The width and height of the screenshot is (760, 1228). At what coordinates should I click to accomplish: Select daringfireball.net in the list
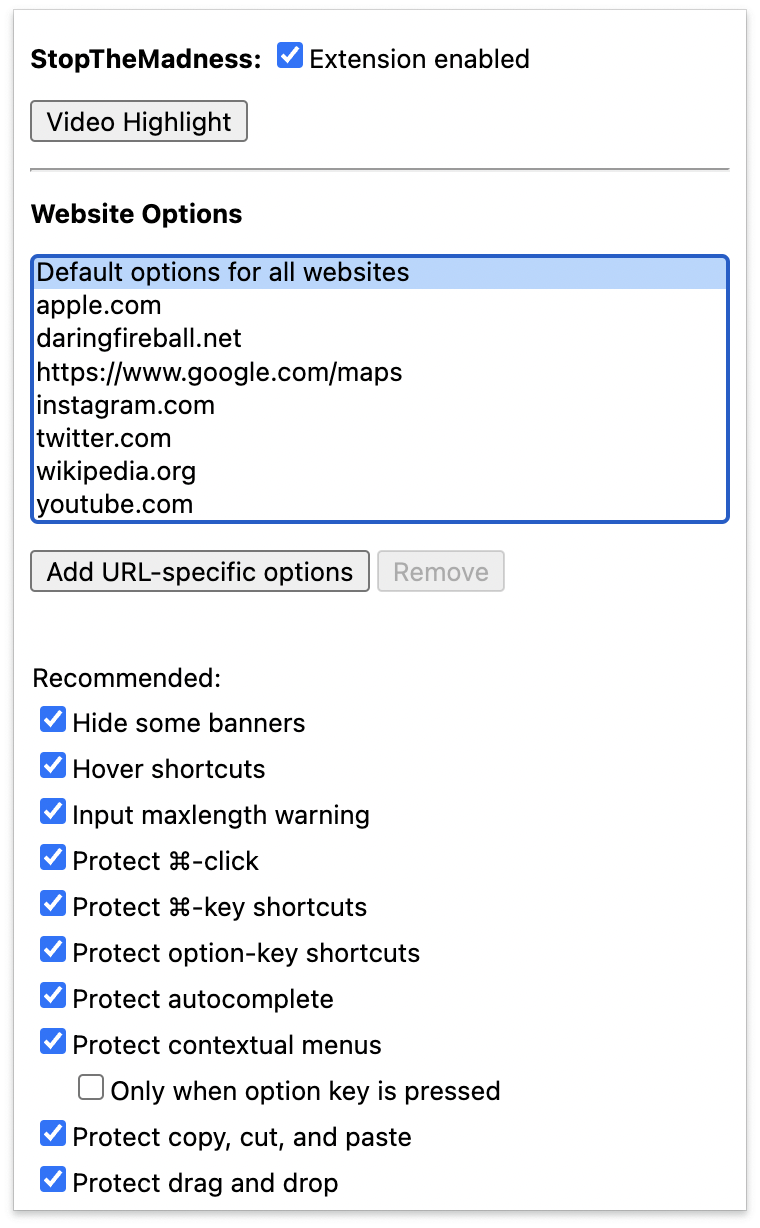coord(139,338)
